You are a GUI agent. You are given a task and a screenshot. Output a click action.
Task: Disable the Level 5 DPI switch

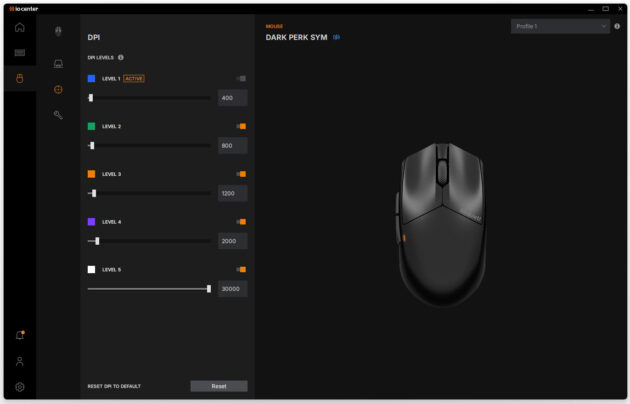pos(241,269)
